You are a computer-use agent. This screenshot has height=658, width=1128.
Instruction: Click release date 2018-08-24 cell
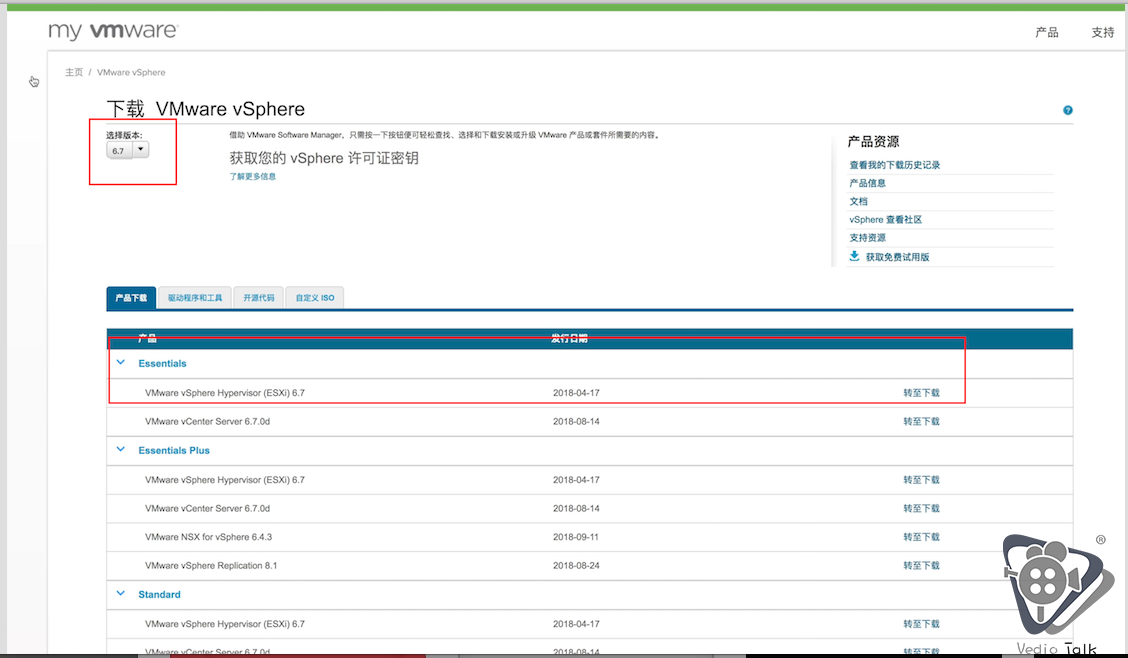(x=576, y=566)
